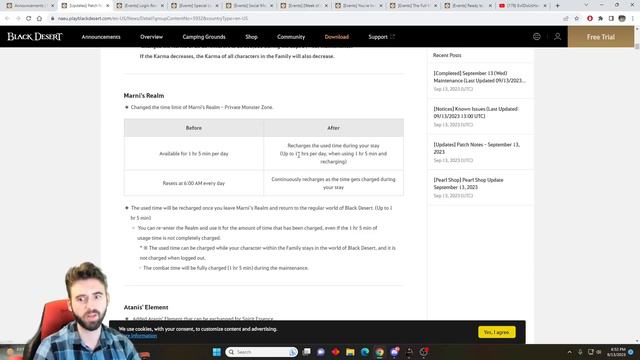This screenshot has width=640, height=360.
Task: Open the Announcements menu
Action: (101, 37)
